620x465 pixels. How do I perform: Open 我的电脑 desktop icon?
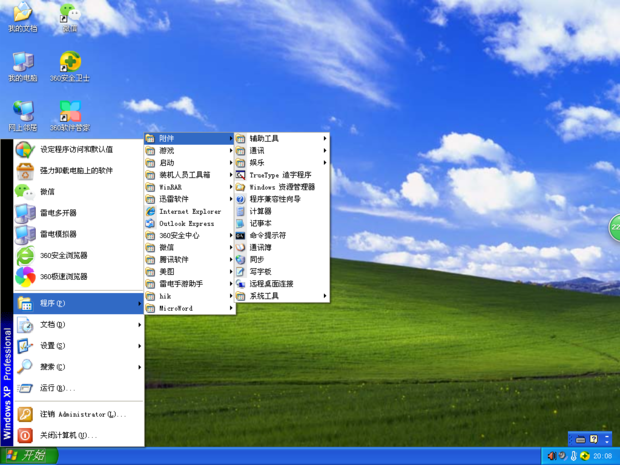click(23, 66)
